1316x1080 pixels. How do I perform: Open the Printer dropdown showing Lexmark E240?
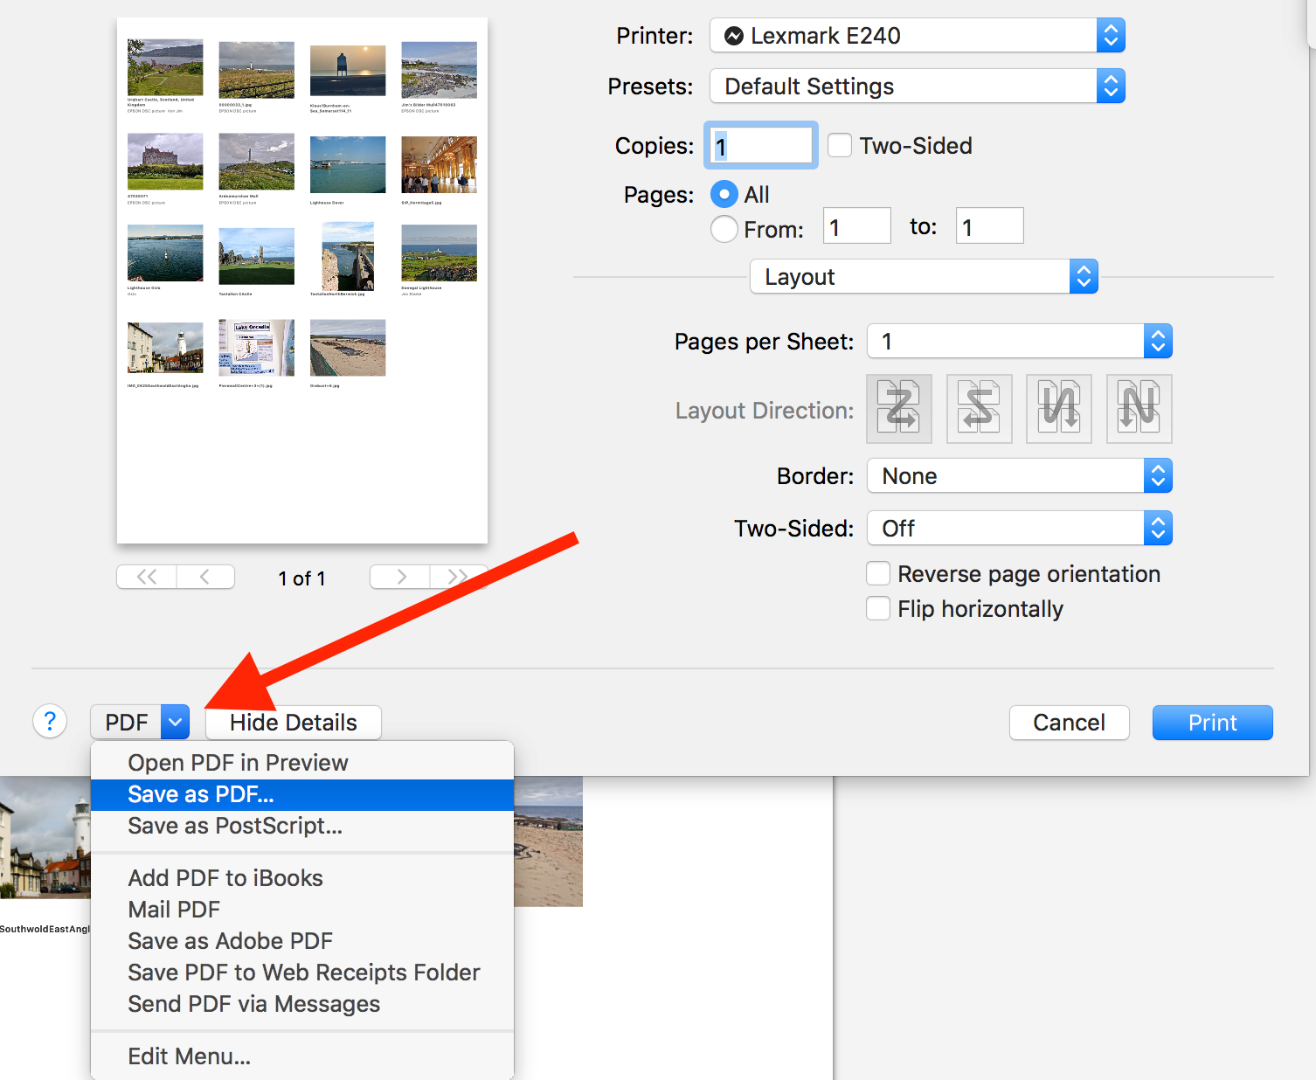[x=917, y=36]
